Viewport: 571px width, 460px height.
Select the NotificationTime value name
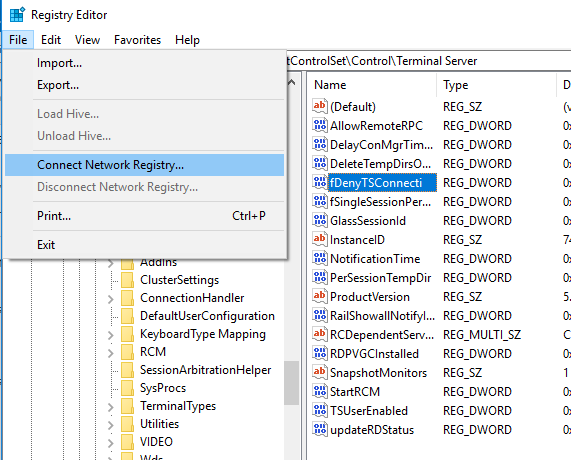click(x=375, y=259)
